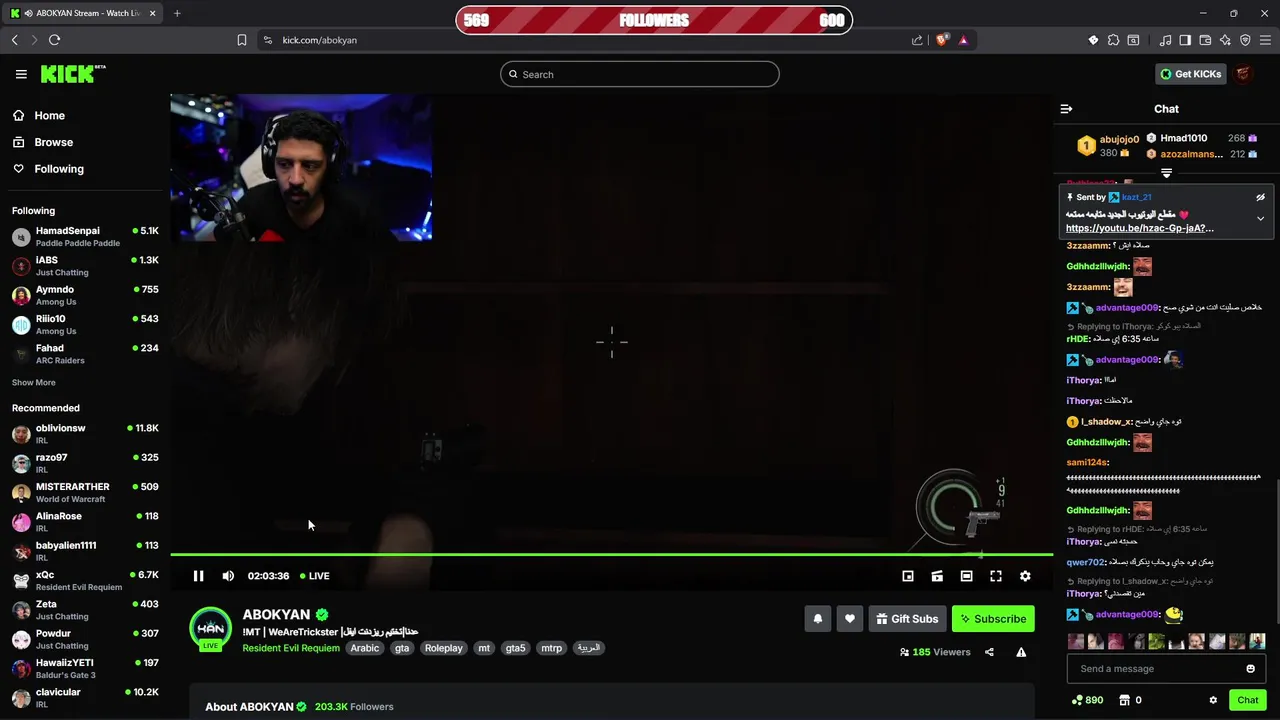Image resolution: width=1280 pixels, height=720 pixels.
Task: Select the gta5 stream tag
Action: (x=515, y=648)
